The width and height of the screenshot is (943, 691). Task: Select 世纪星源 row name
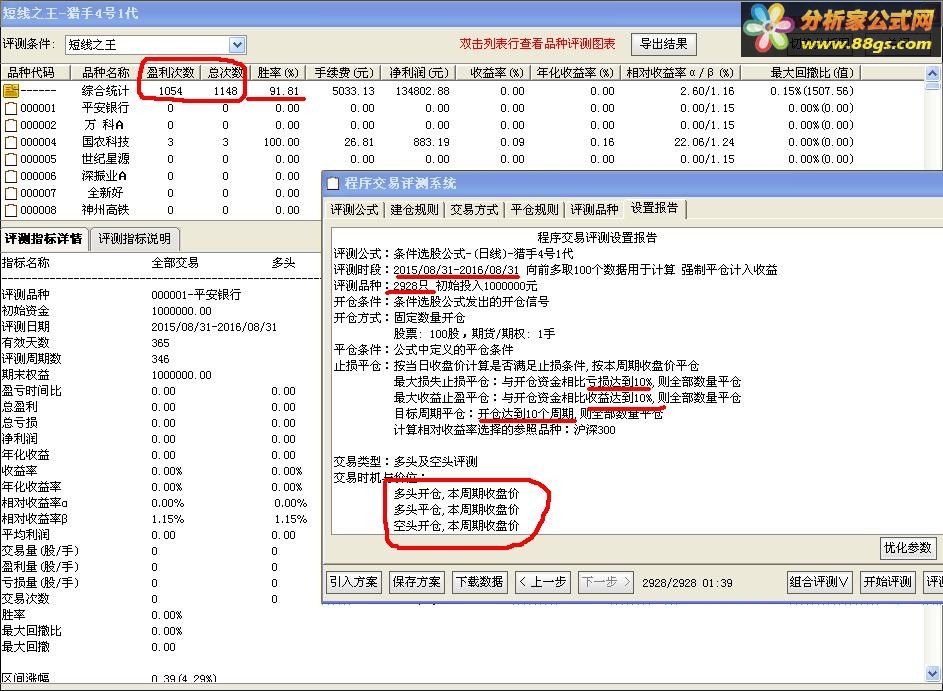pos(105,159)
